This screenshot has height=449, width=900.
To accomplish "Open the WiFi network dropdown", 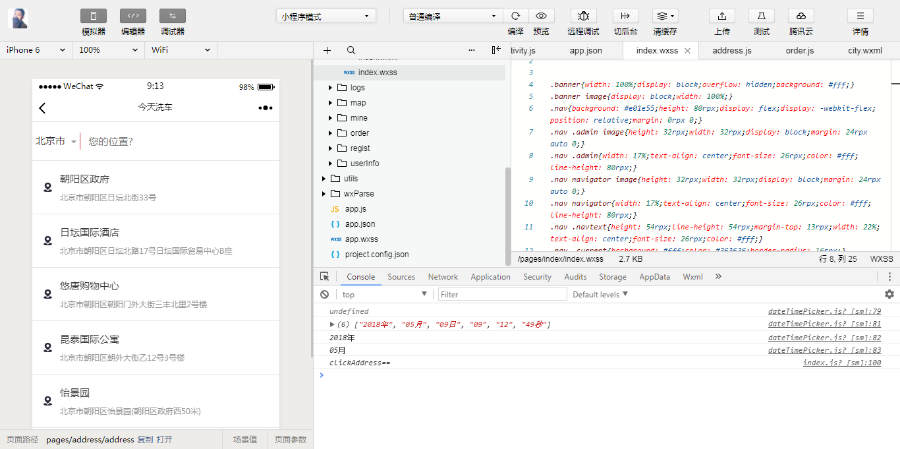I will 180,49.
